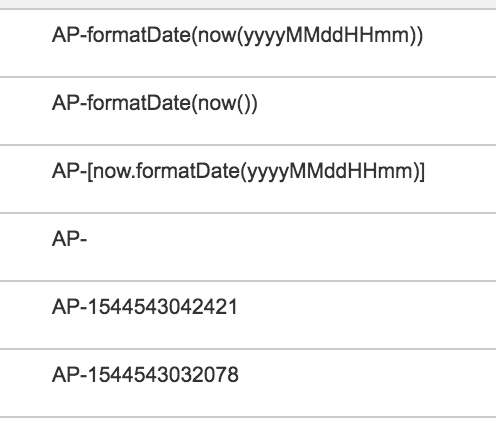
Task: Click the yyyyMMddHHmm pattern in the bracketed row
Action: (x=331, y=172)
